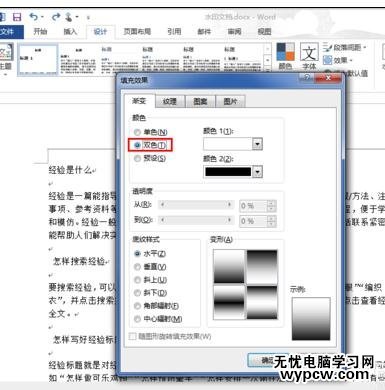Switch to the 引用 ribbon tab
The height and width of the screenshot is (390, 385).
coord(174,32)
